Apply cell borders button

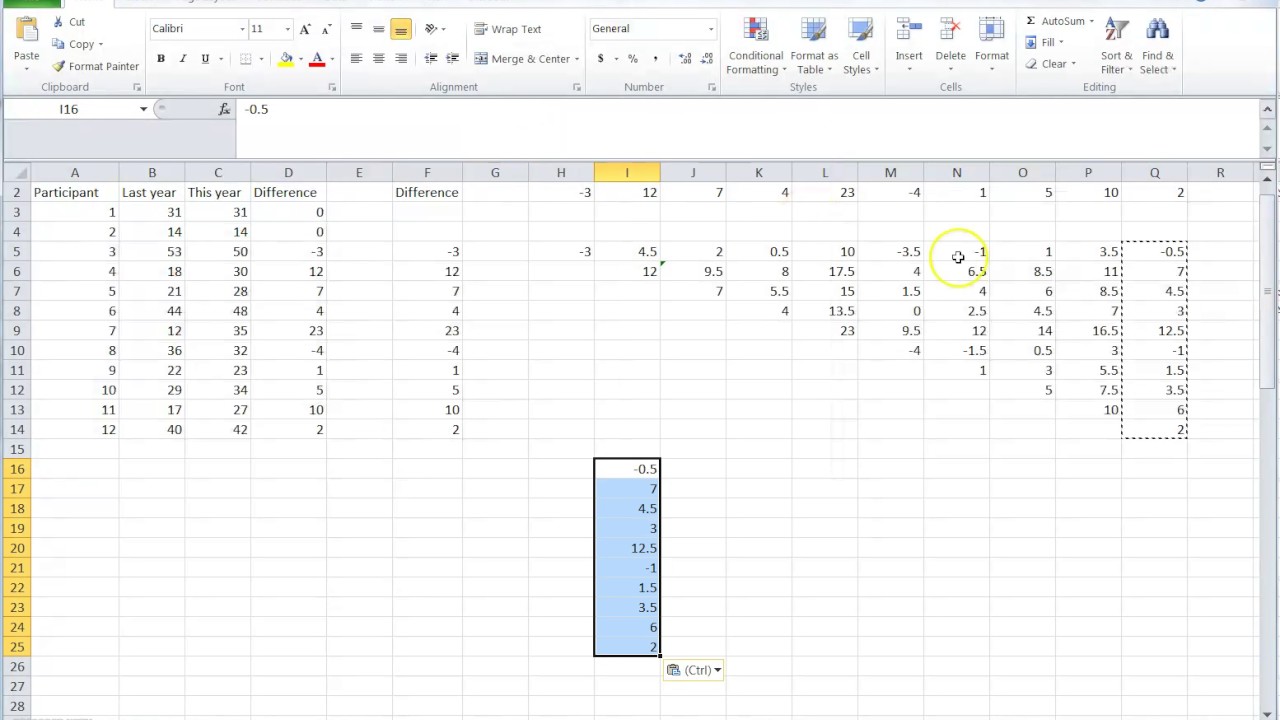[x=245, y=59]
